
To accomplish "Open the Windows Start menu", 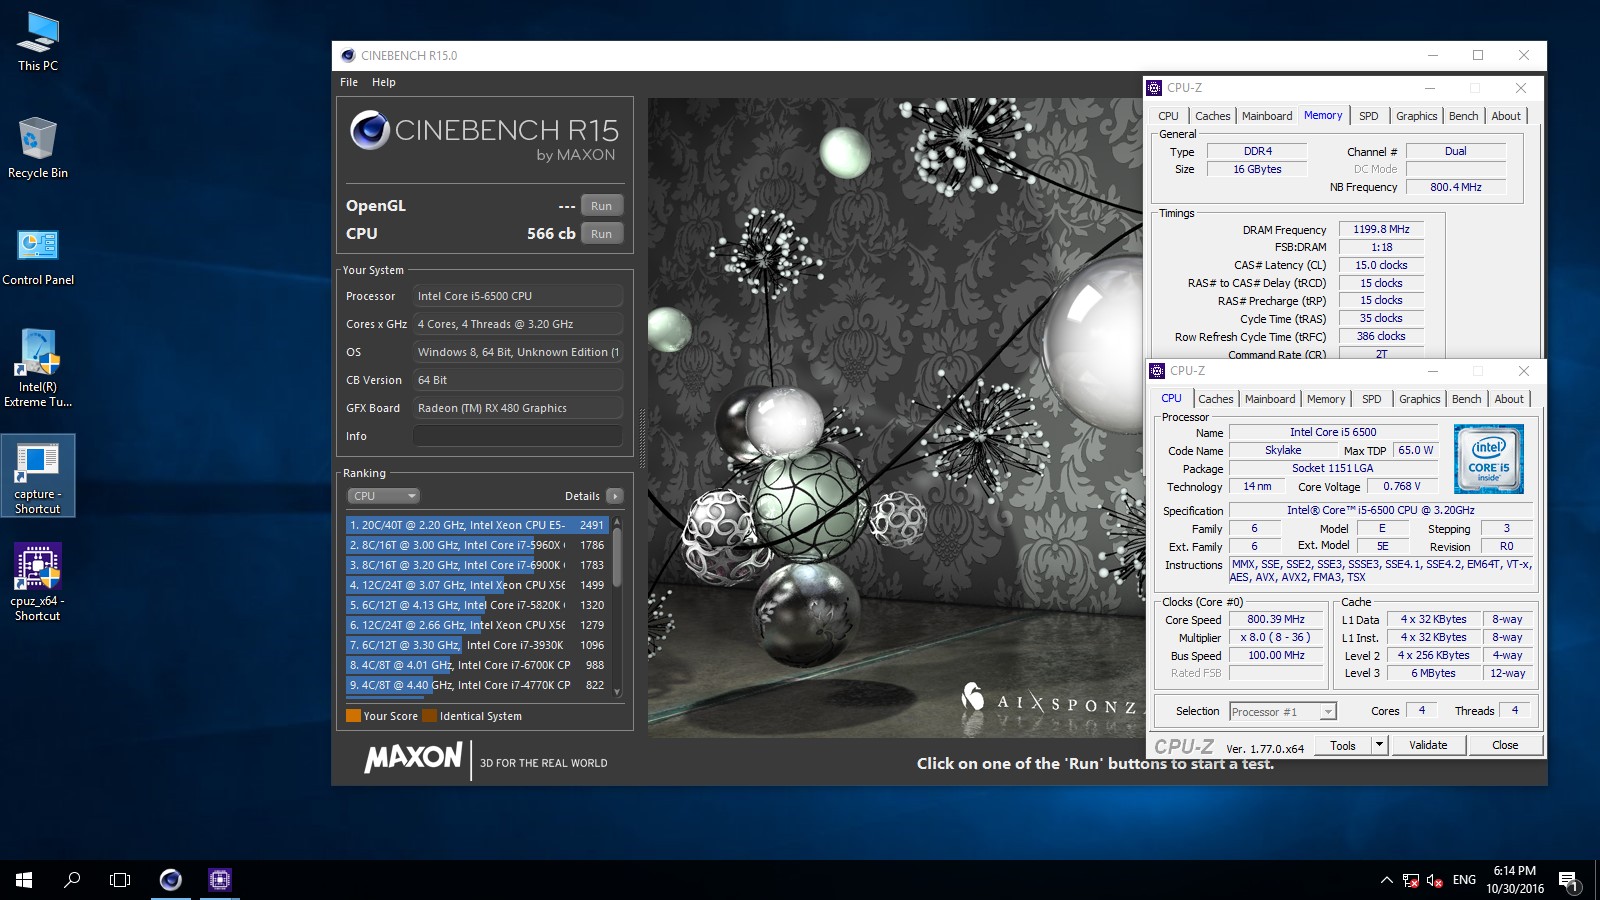I will tap(24, 880).
